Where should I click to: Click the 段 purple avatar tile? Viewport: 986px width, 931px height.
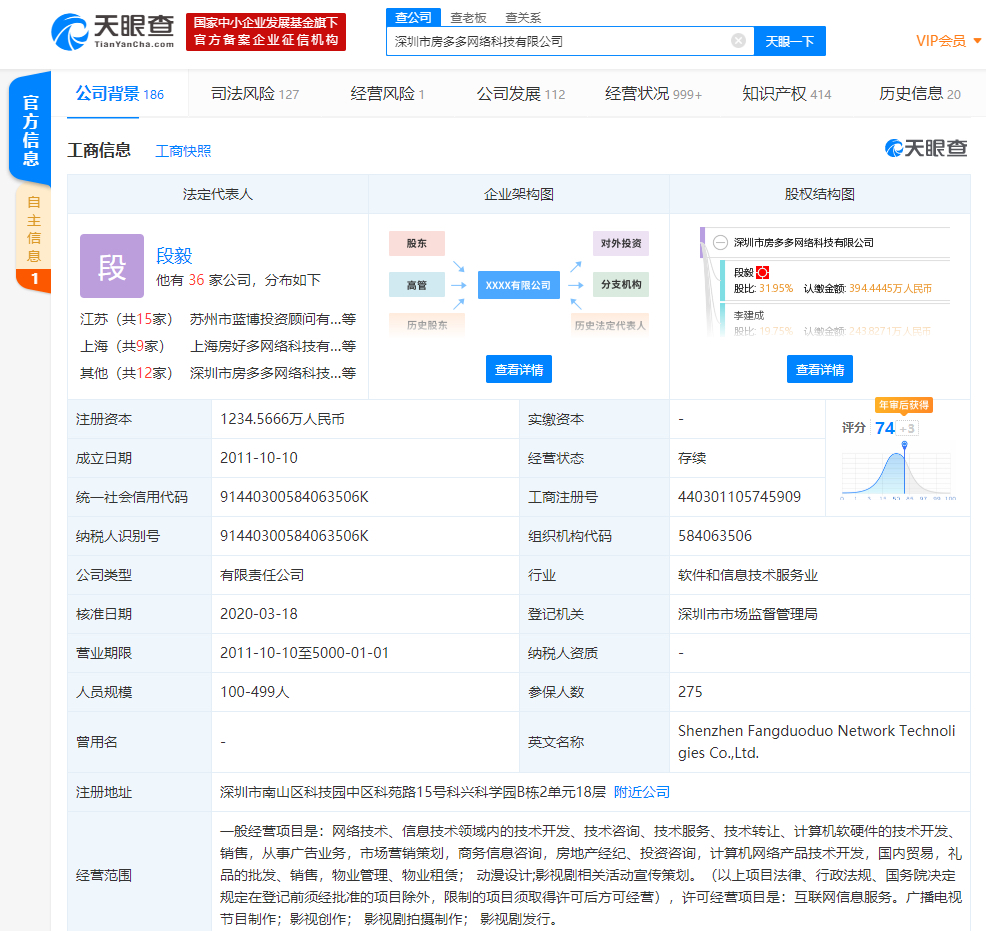tap(112, 266)
